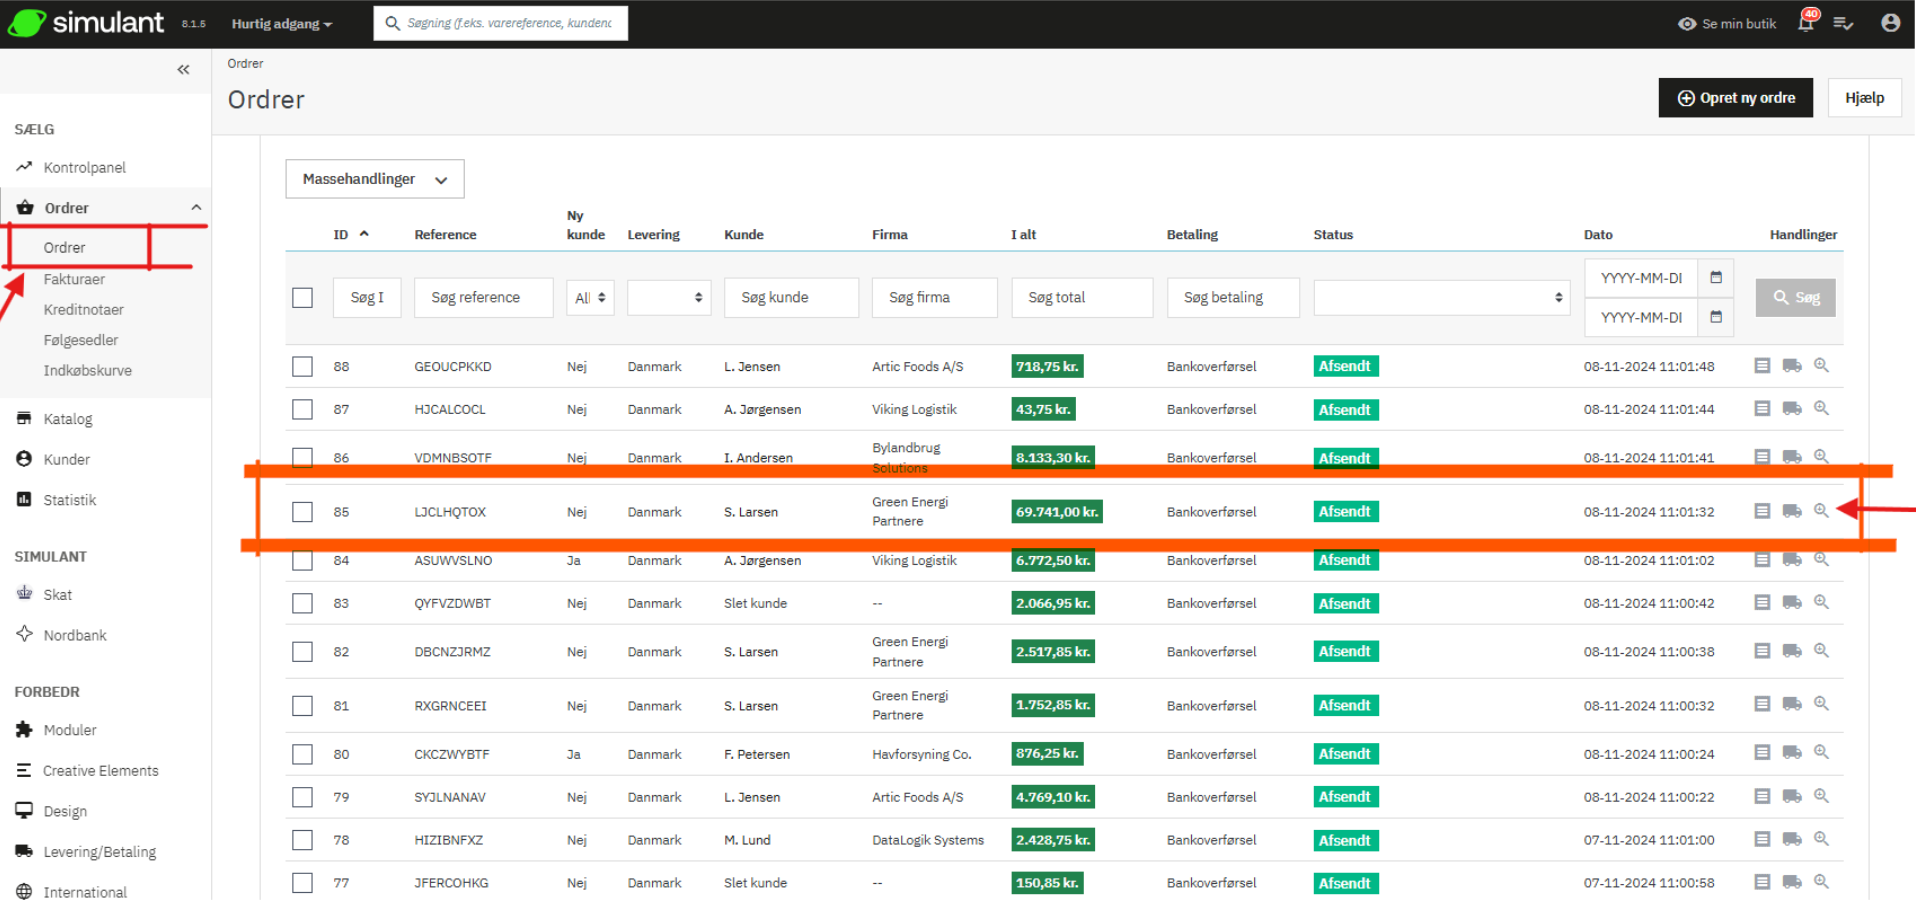Click the notifications bell icon
Screen dimensions: 1916x902
[x=1805, y=23]
